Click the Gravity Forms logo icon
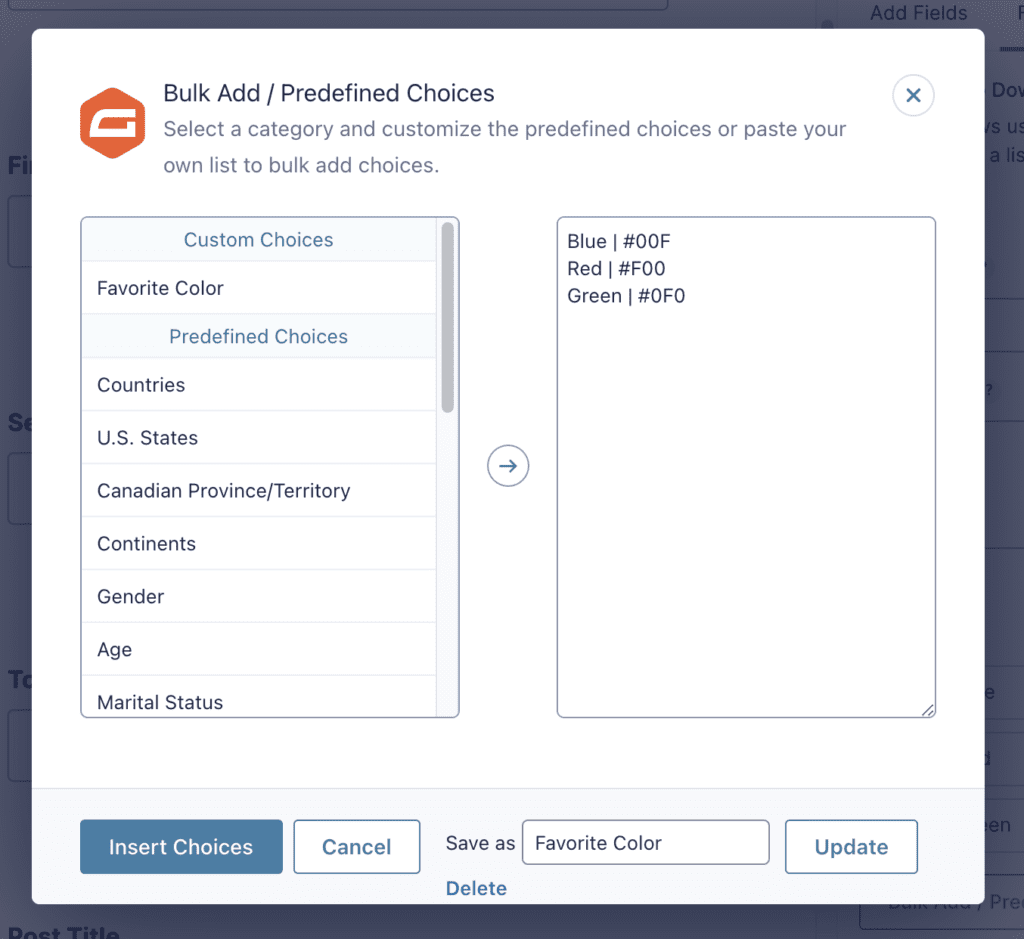Image resolution: width=1024 pixels, height=939 pixels. [111, 120]
